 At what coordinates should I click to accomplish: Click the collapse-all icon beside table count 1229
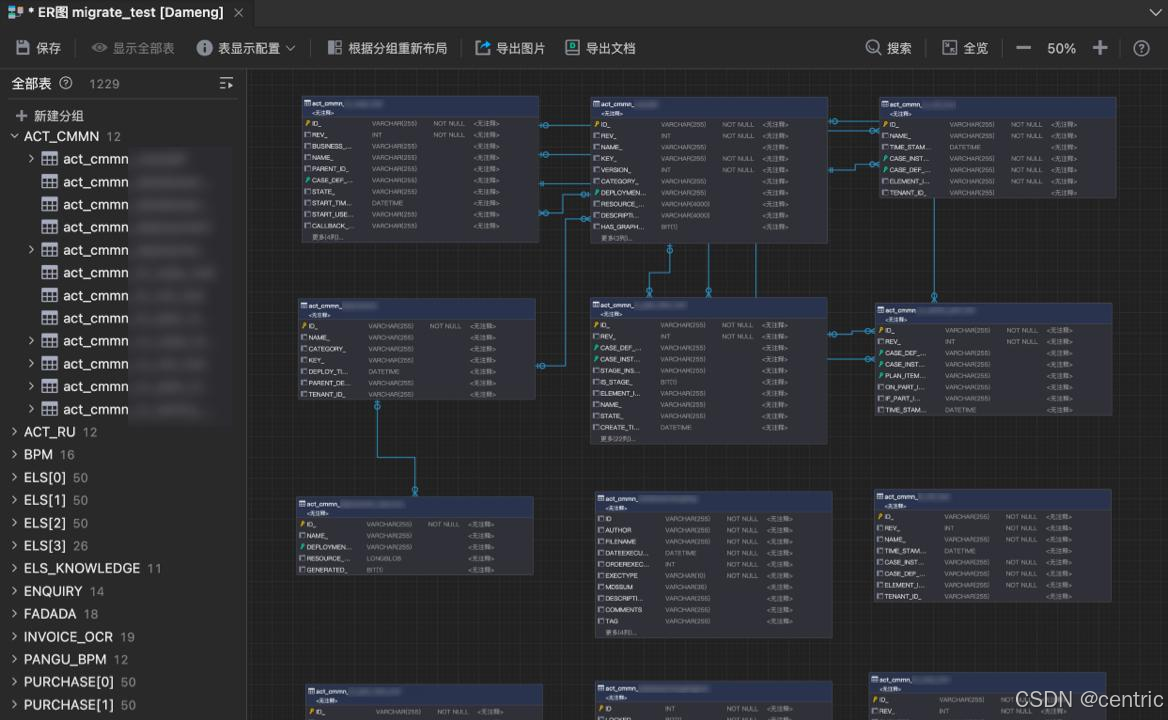(x=226, y=84)
